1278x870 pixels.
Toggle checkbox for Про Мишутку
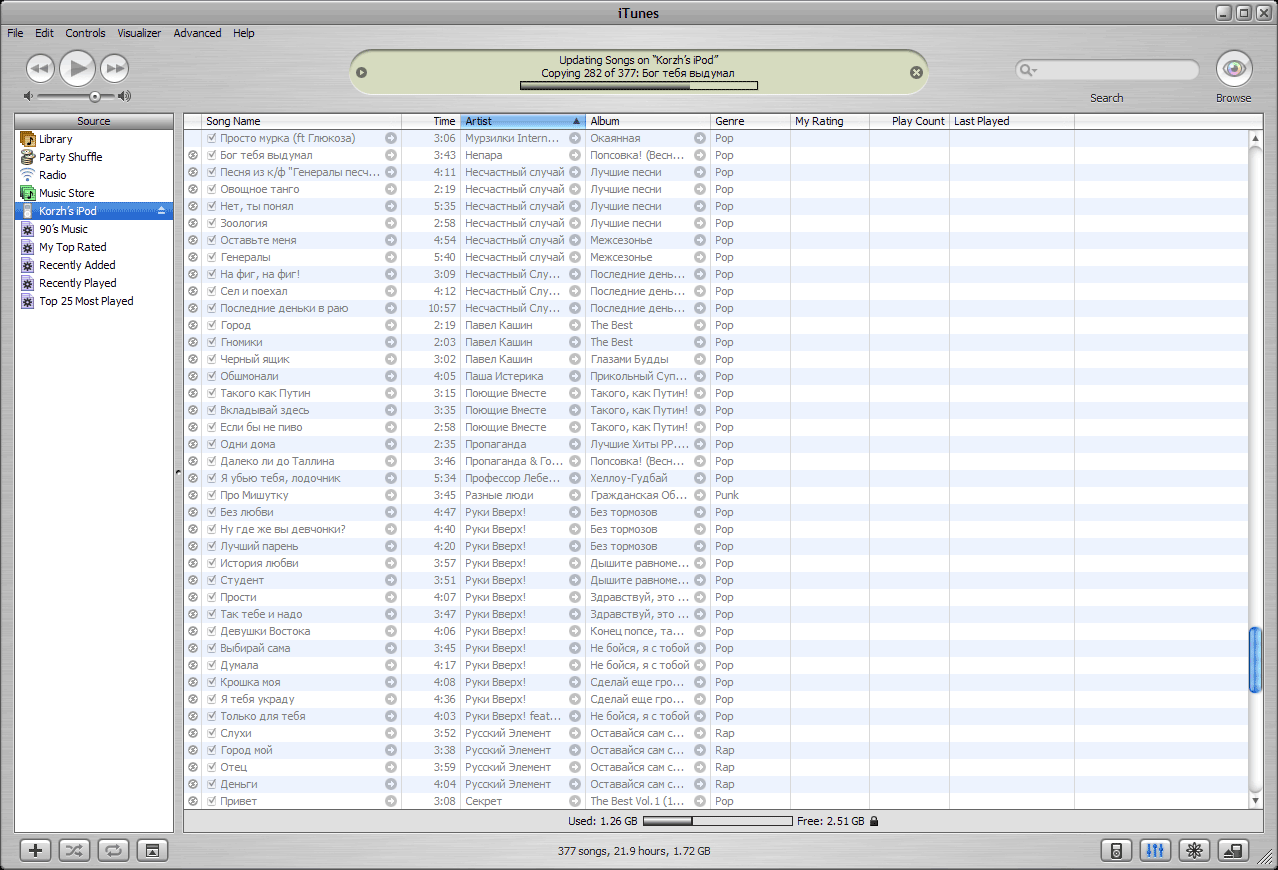[x=212, y=495]
